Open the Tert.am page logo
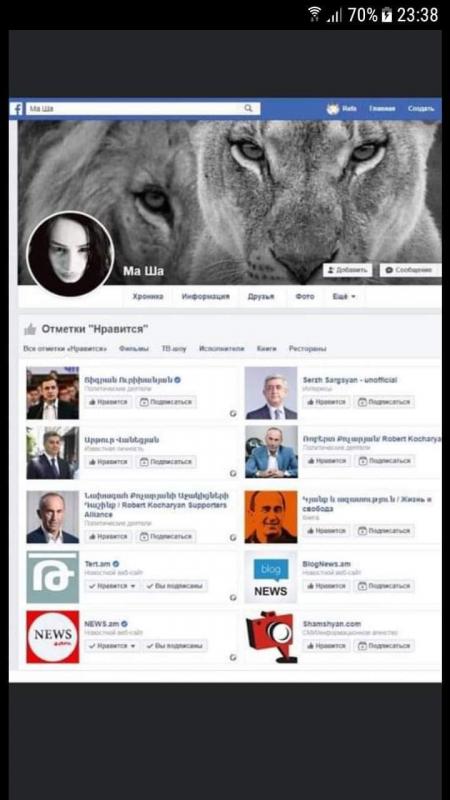The height and width of the screenshot is (800, 450). (x=53, y=577)
